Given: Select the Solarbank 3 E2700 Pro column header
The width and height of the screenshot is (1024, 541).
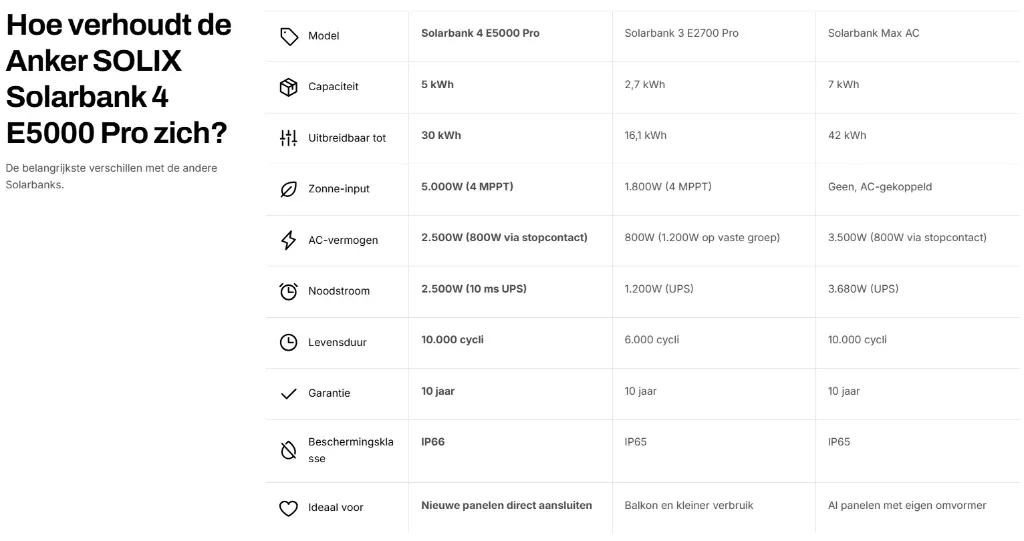Looking at the screenshot, I should [681, 33].
